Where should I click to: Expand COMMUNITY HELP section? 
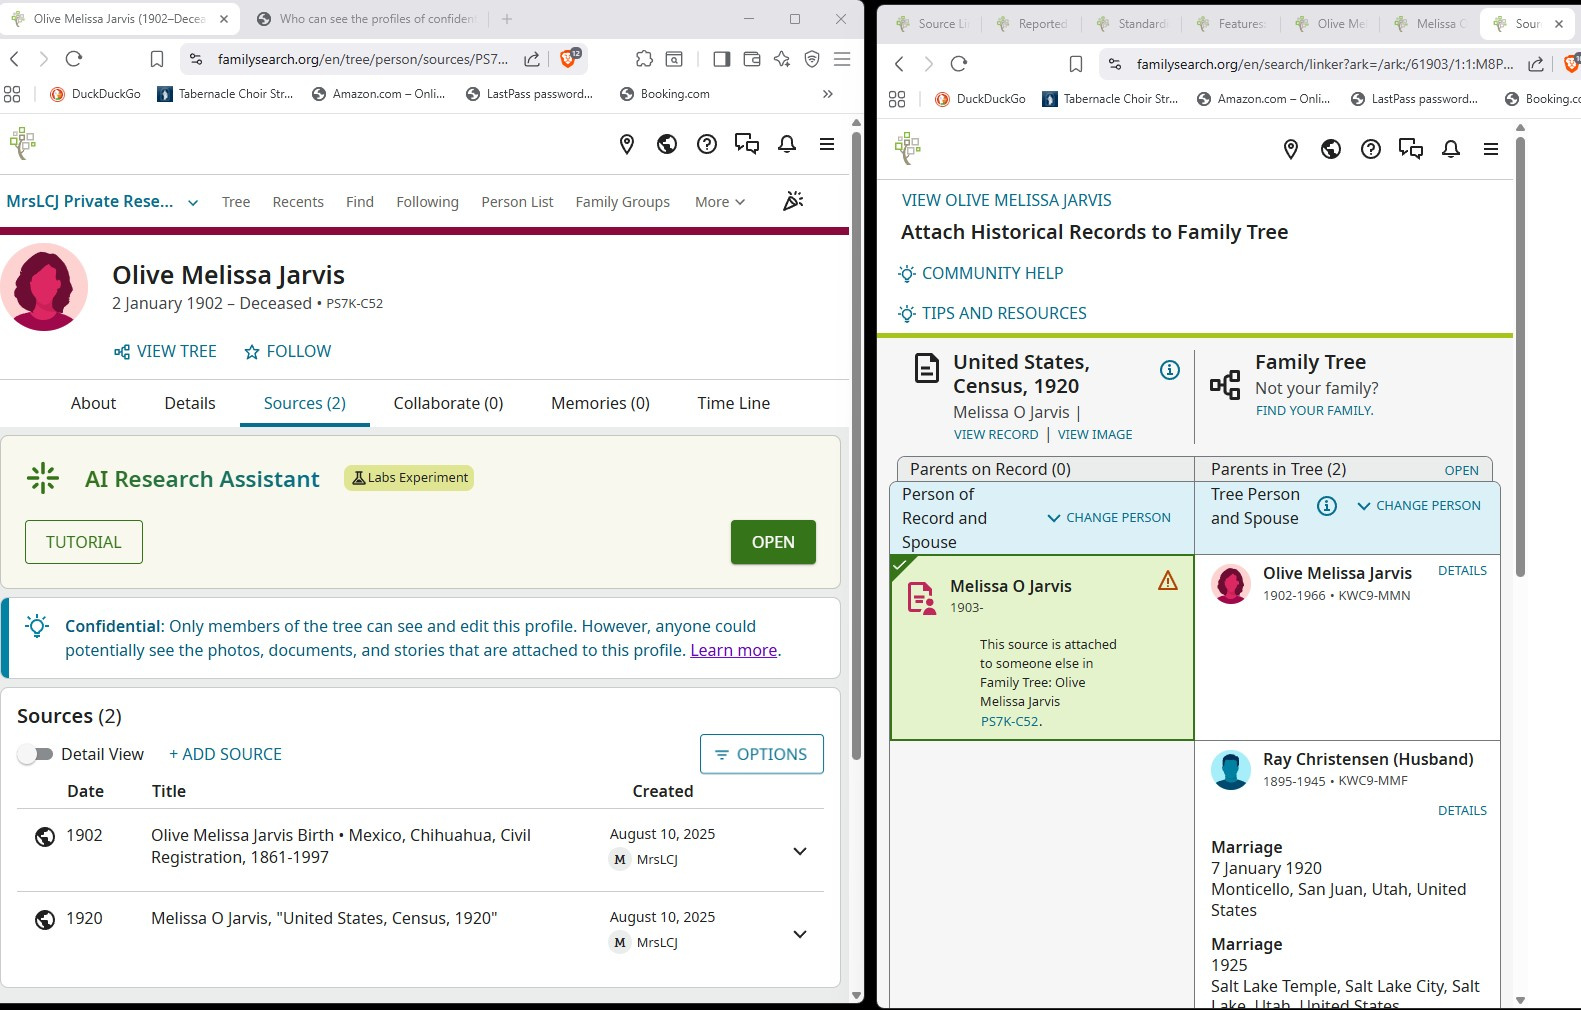pos(981,273)
